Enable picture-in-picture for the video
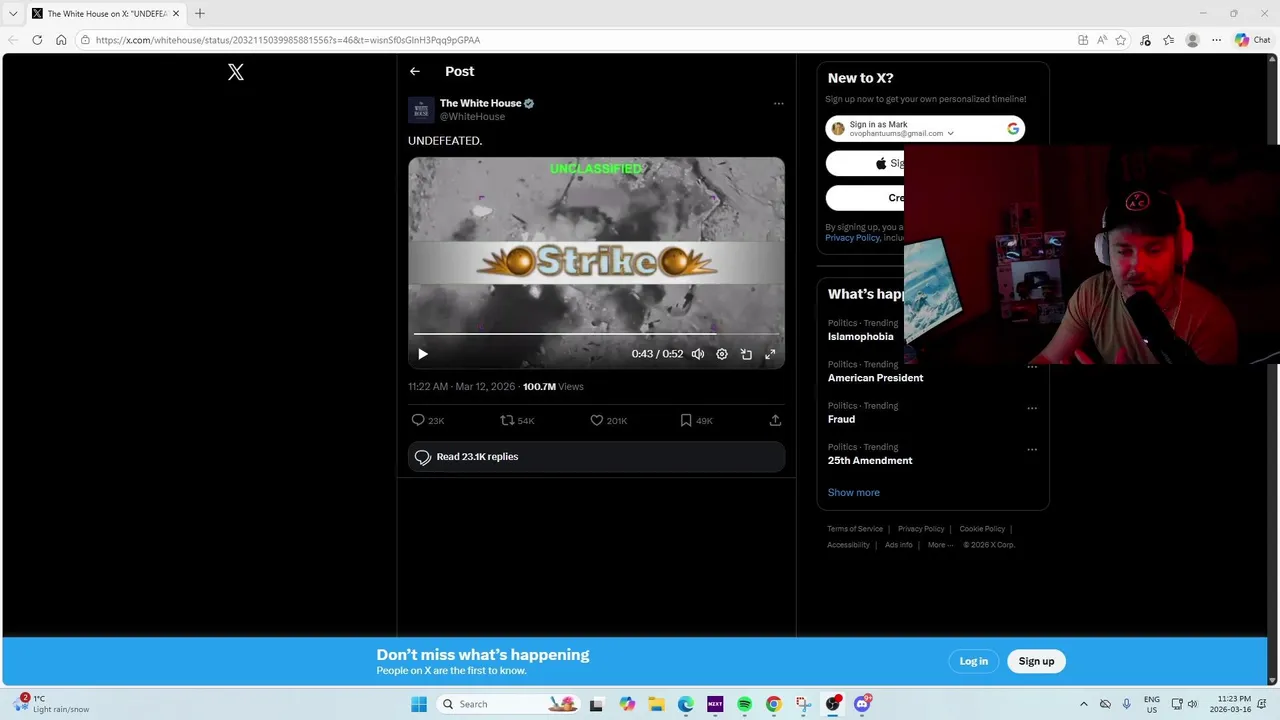The width and height of the screenshot is (1280, 720). (746, 354)
